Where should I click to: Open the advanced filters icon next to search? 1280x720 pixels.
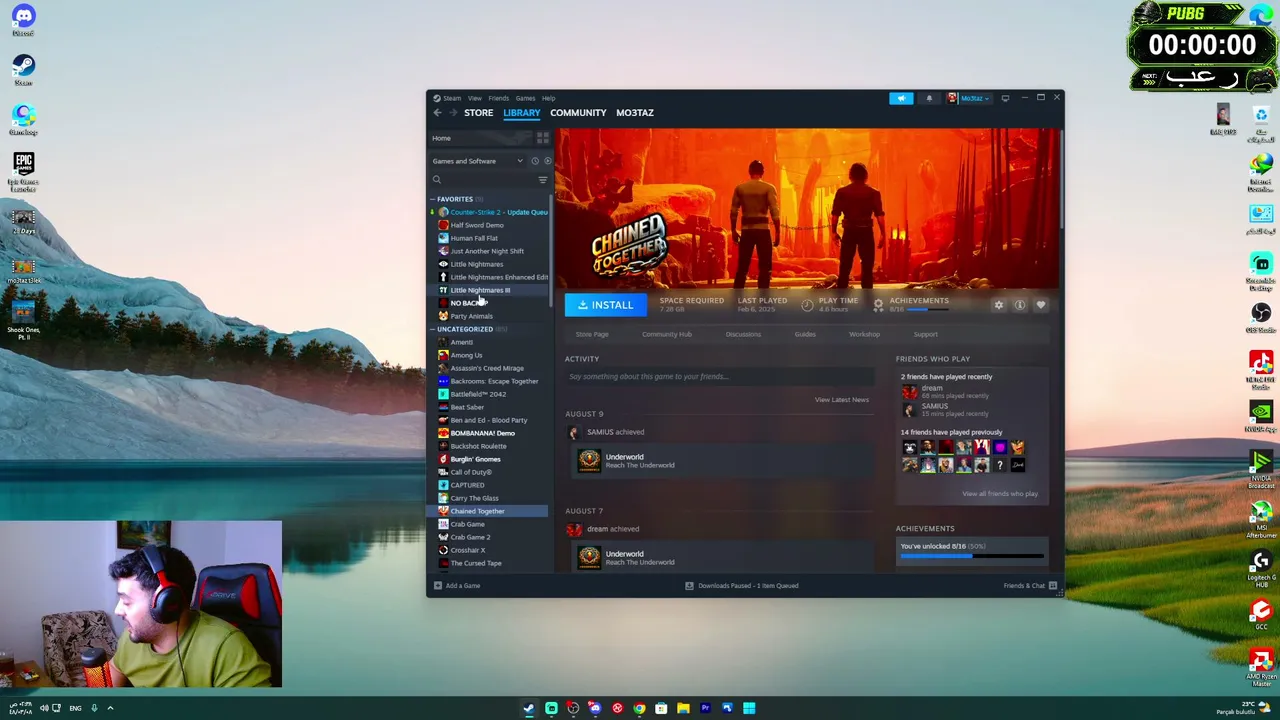(543, 180)
